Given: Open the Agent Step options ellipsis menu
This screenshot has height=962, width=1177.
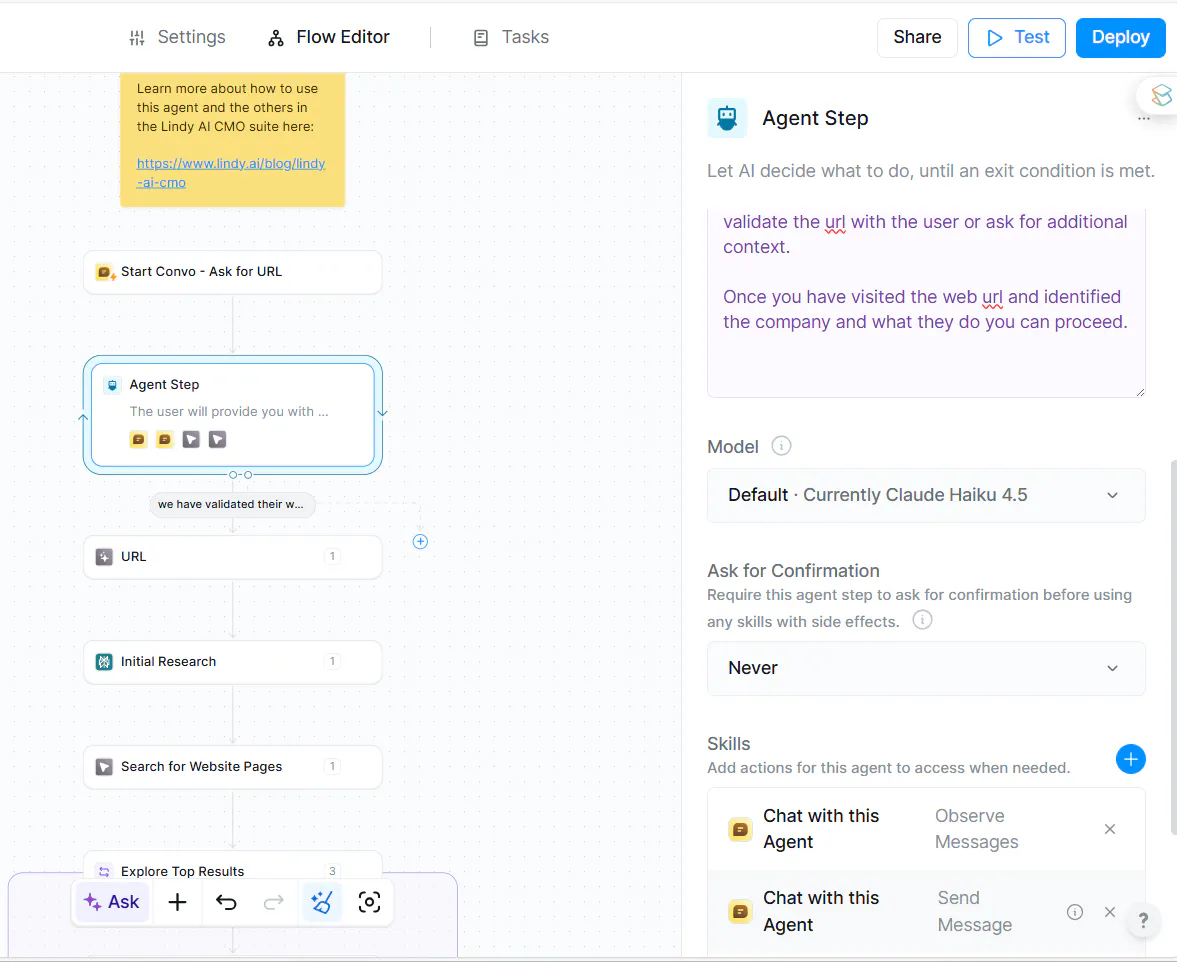Looking at the screenshot, I should point(1144,118).
